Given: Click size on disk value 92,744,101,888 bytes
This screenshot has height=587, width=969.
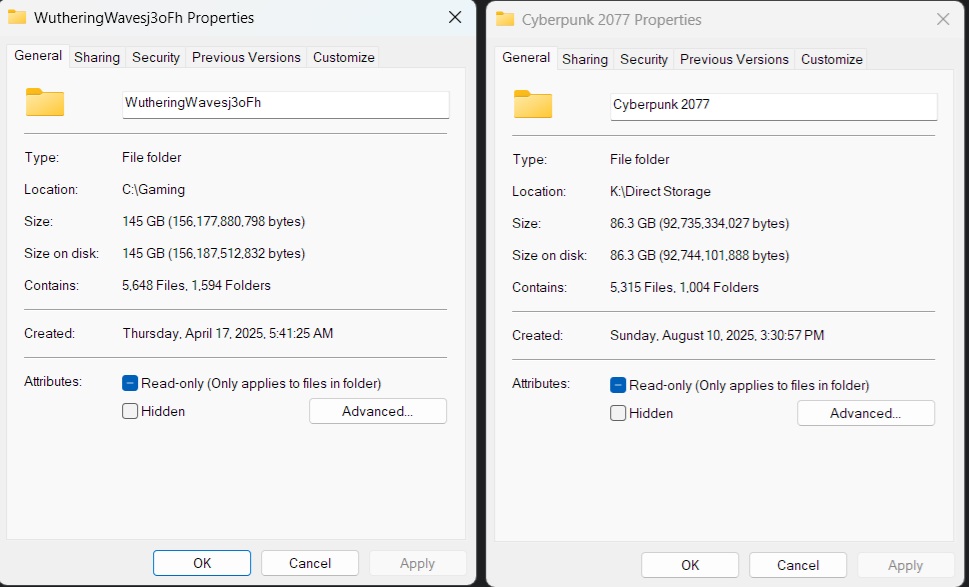Looking at the screenshot, I should [x=723, y=255].
